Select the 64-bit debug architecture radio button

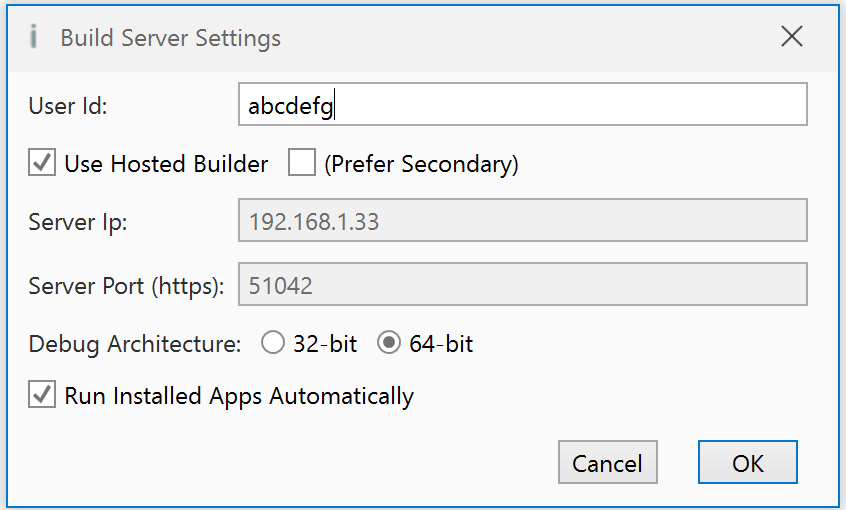(x=389, y=344)
